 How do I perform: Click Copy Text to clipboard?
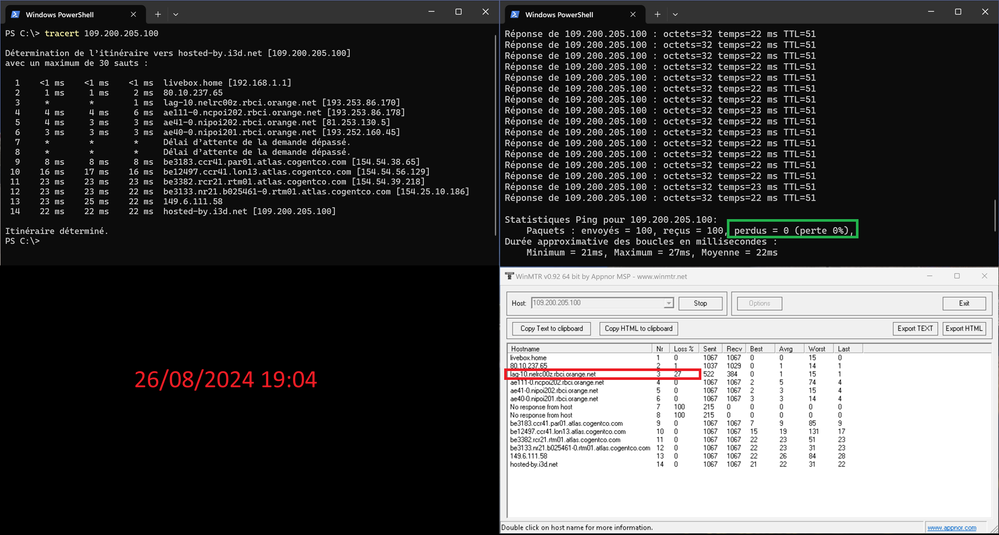click(x=553, y=328)
